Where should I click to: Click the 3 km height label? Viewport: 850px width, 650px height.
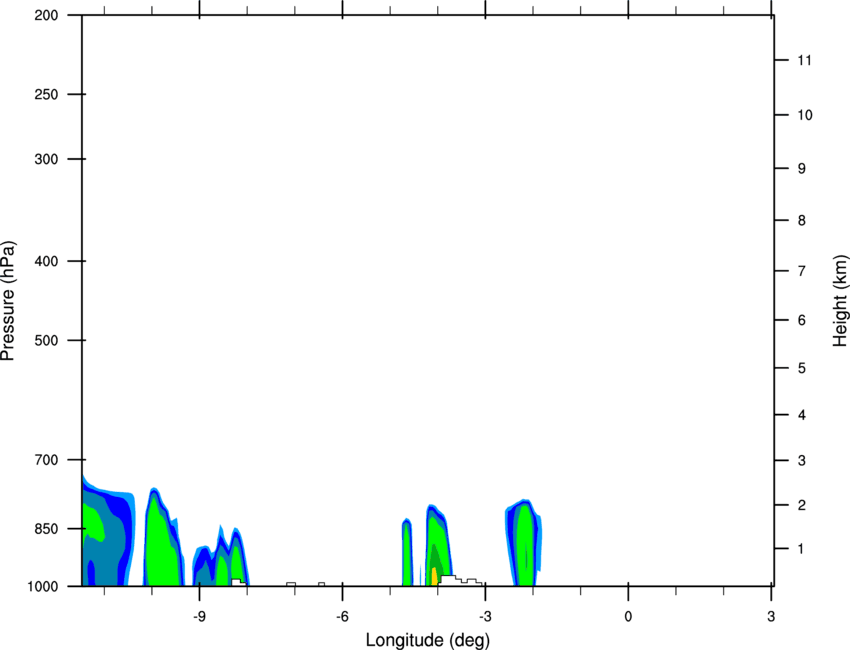click(801, 461)
